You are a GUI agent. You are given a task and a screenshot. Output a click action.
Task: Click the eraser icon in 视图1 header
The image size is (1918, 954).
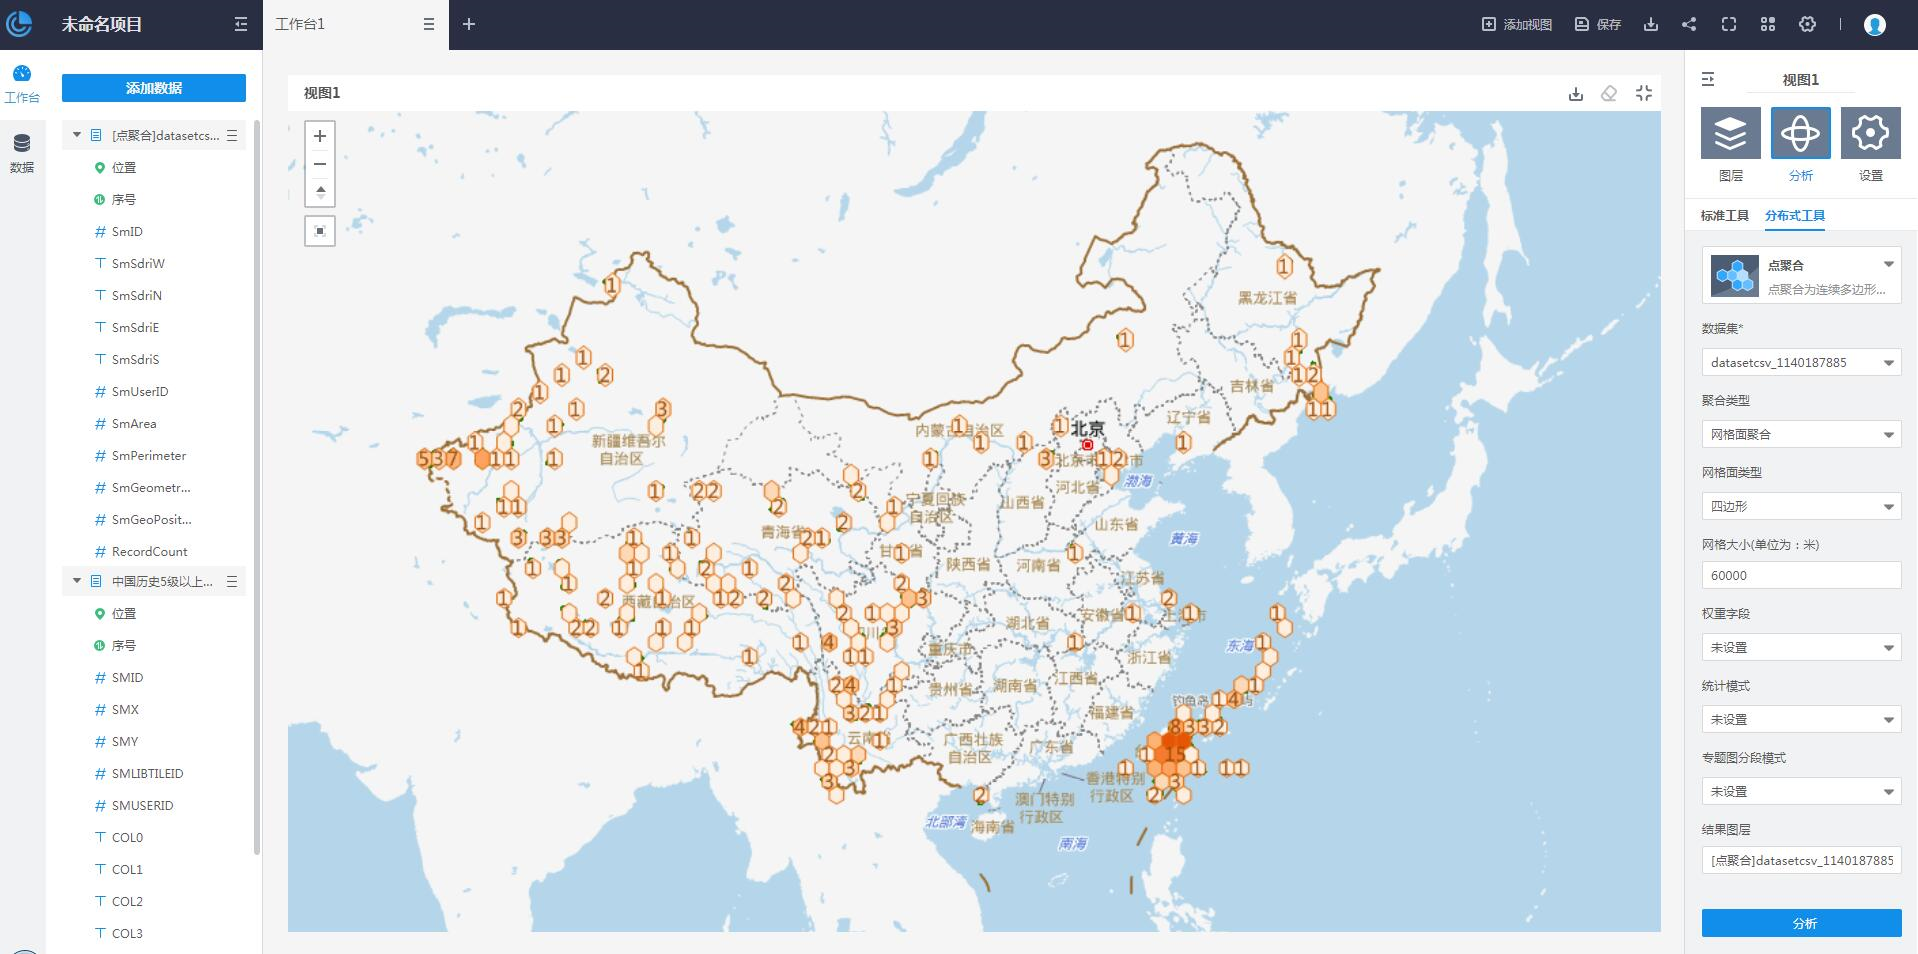[x=1609, y=94]
